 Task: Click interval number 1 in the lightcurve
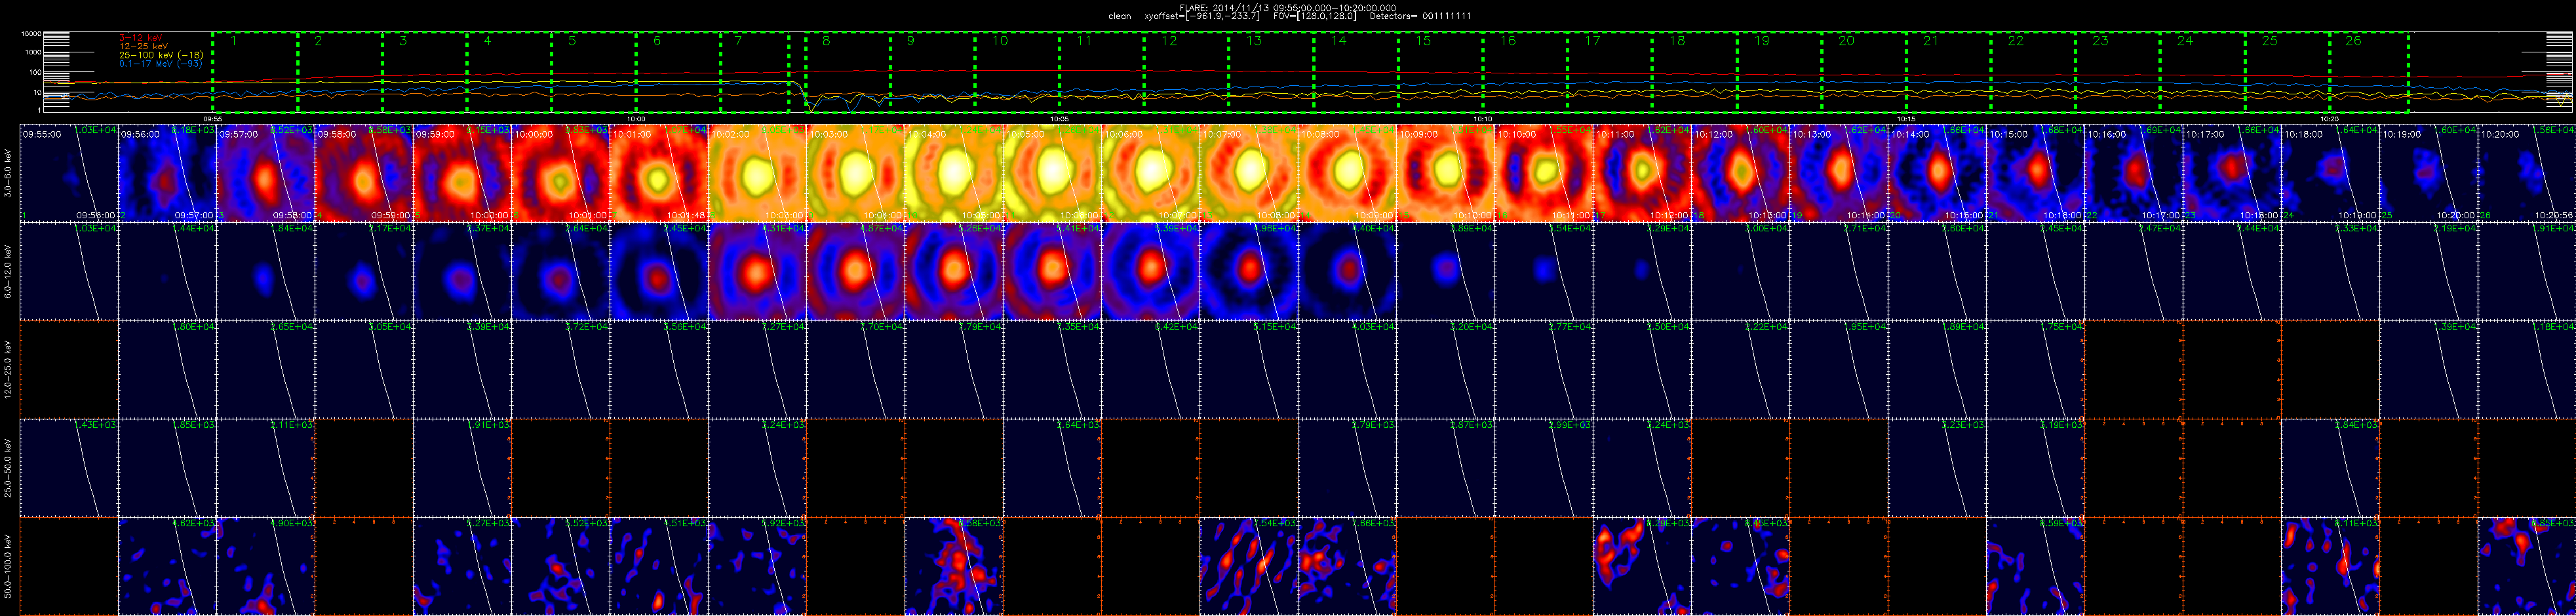(x=234, y=41)
